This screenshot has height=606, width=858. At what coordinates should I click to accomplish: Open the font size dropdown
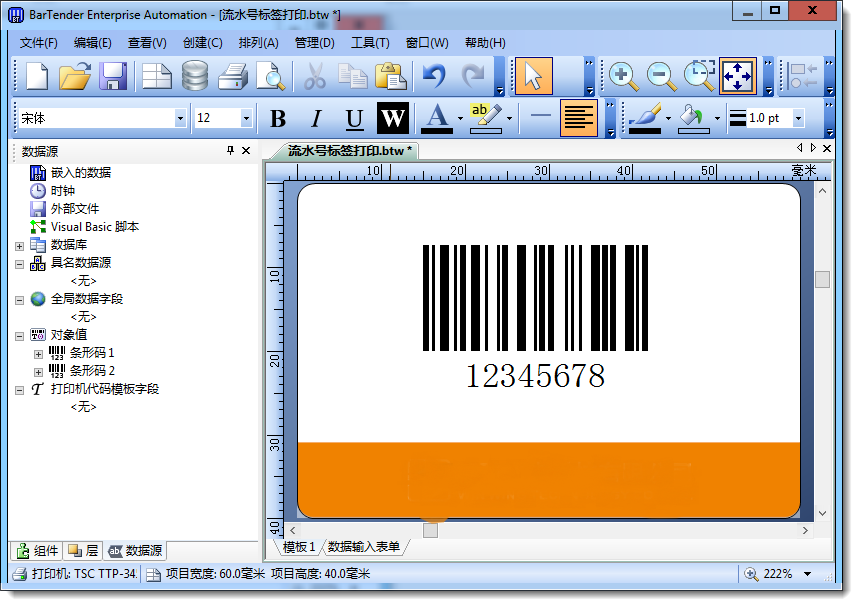(x=246, y=118)
